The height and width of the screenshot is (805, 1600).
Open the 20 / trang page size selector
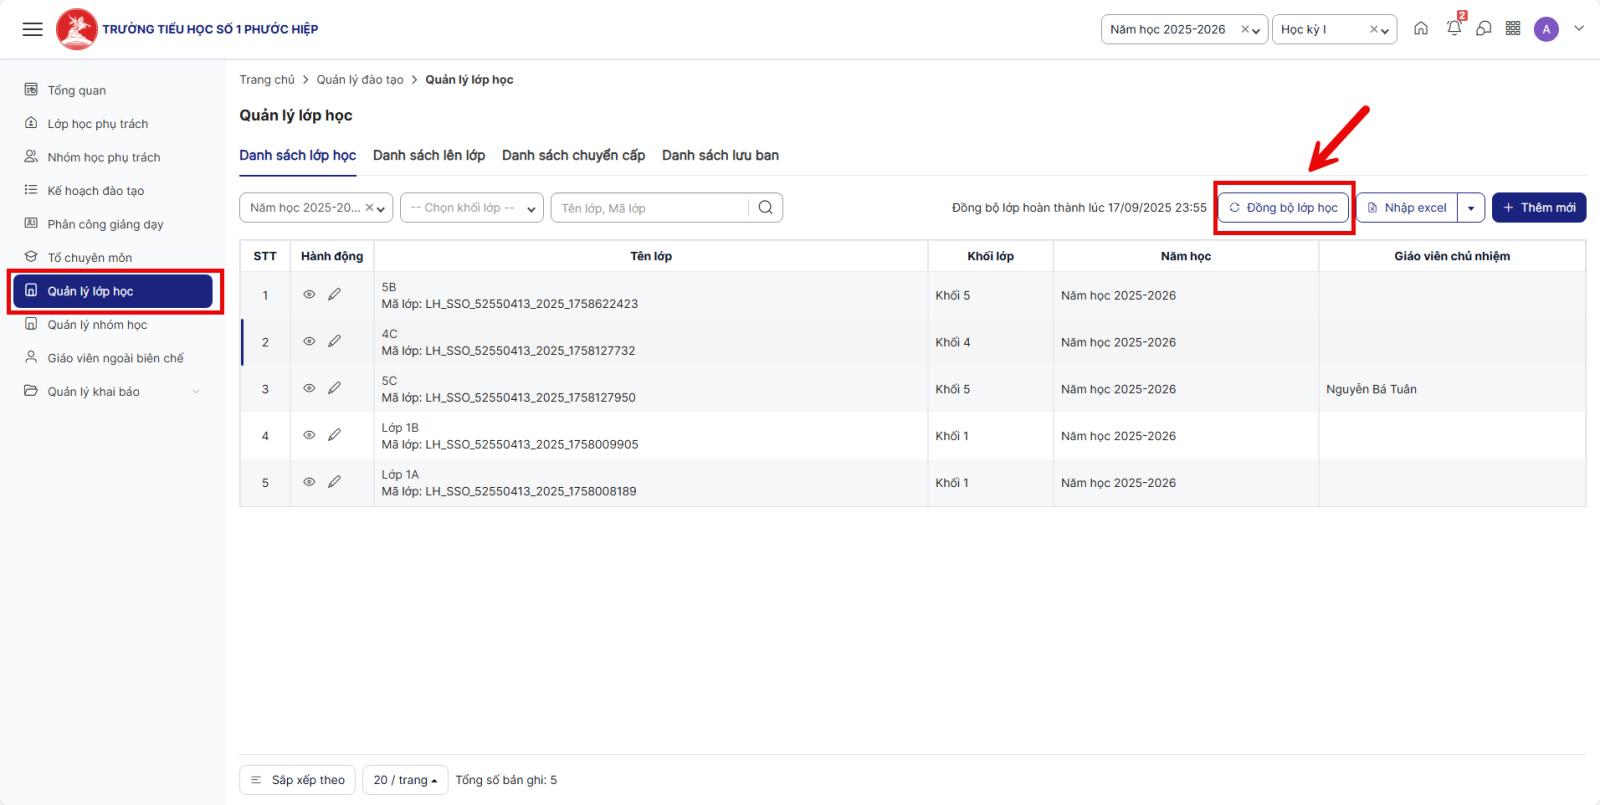405,780
